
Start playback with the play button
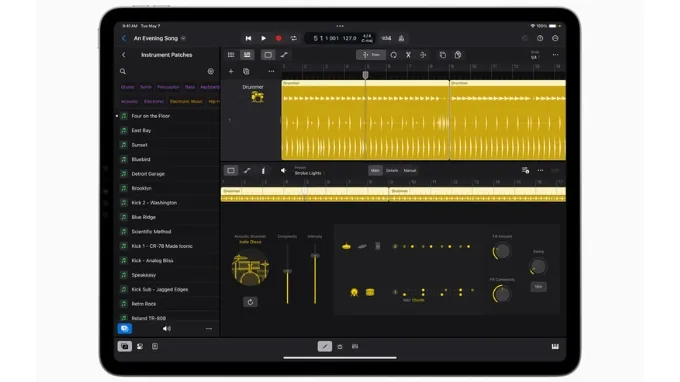click(263, 38)
